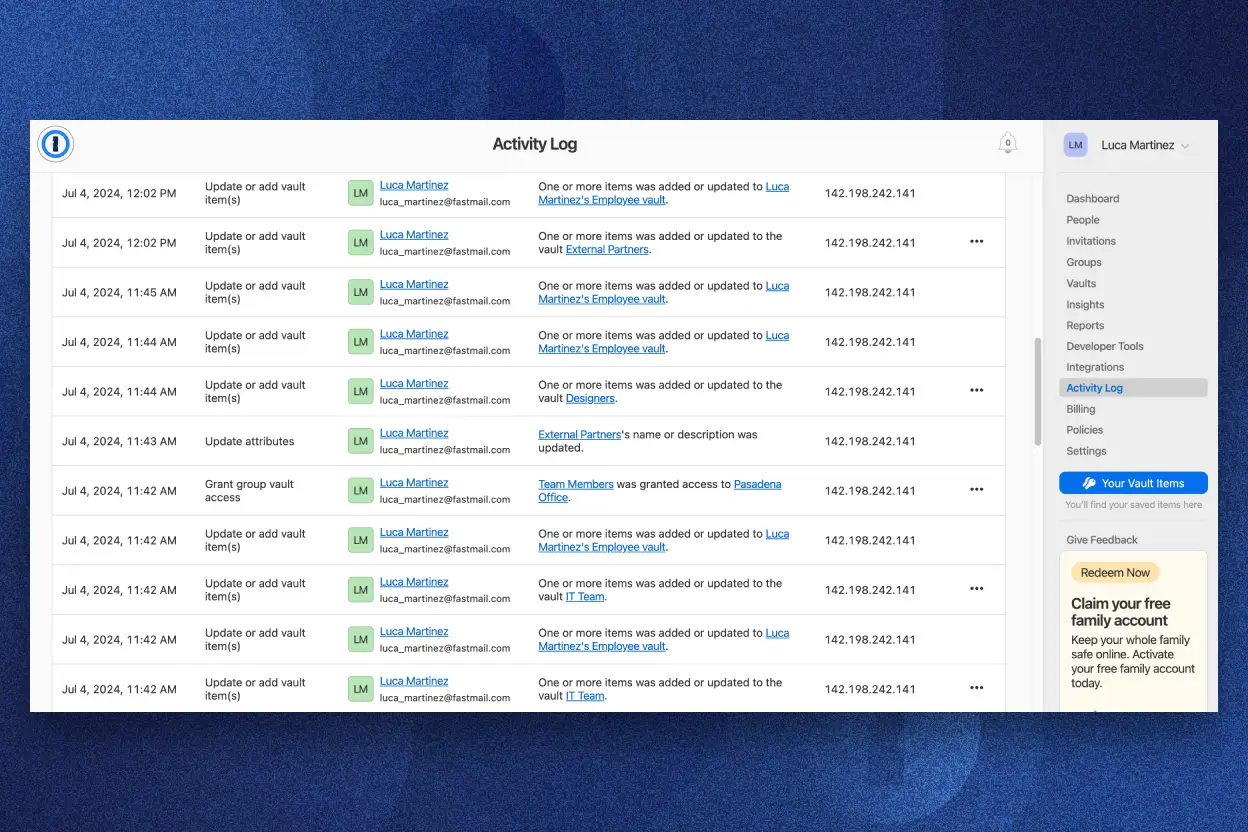Screen dimensions: 1248x832
Task: Open Developer Tools in the sidebar
Action: [x=1104, y=346]
